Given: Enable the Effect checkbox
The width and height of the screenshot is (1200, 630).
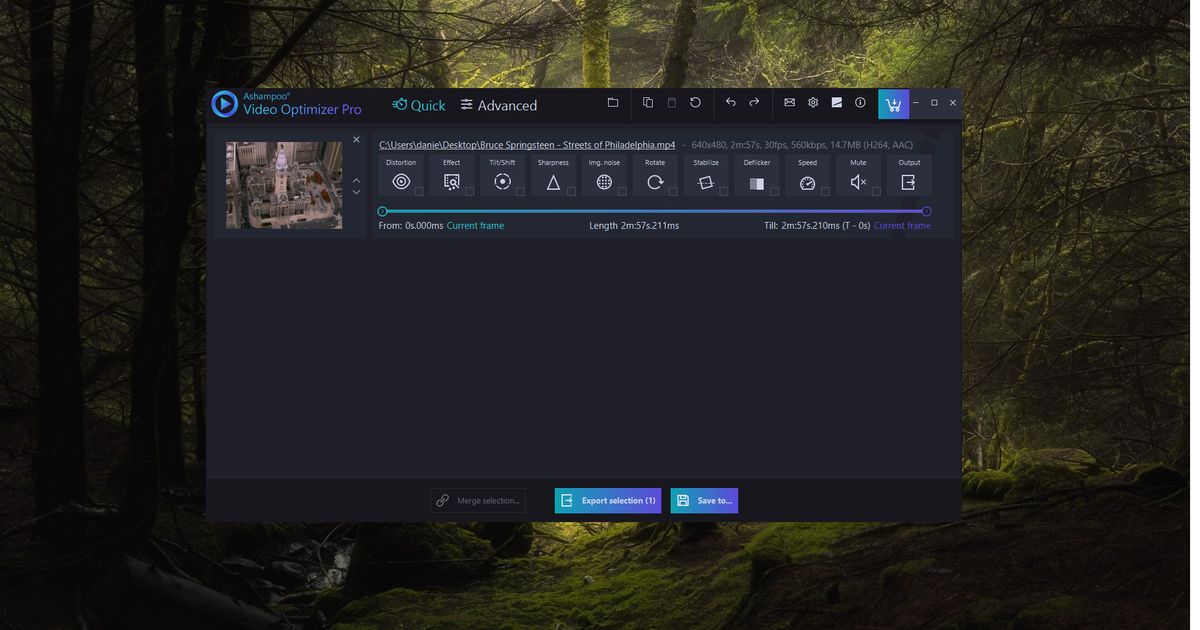Looking at the screenshot, I should pos(469,190).
